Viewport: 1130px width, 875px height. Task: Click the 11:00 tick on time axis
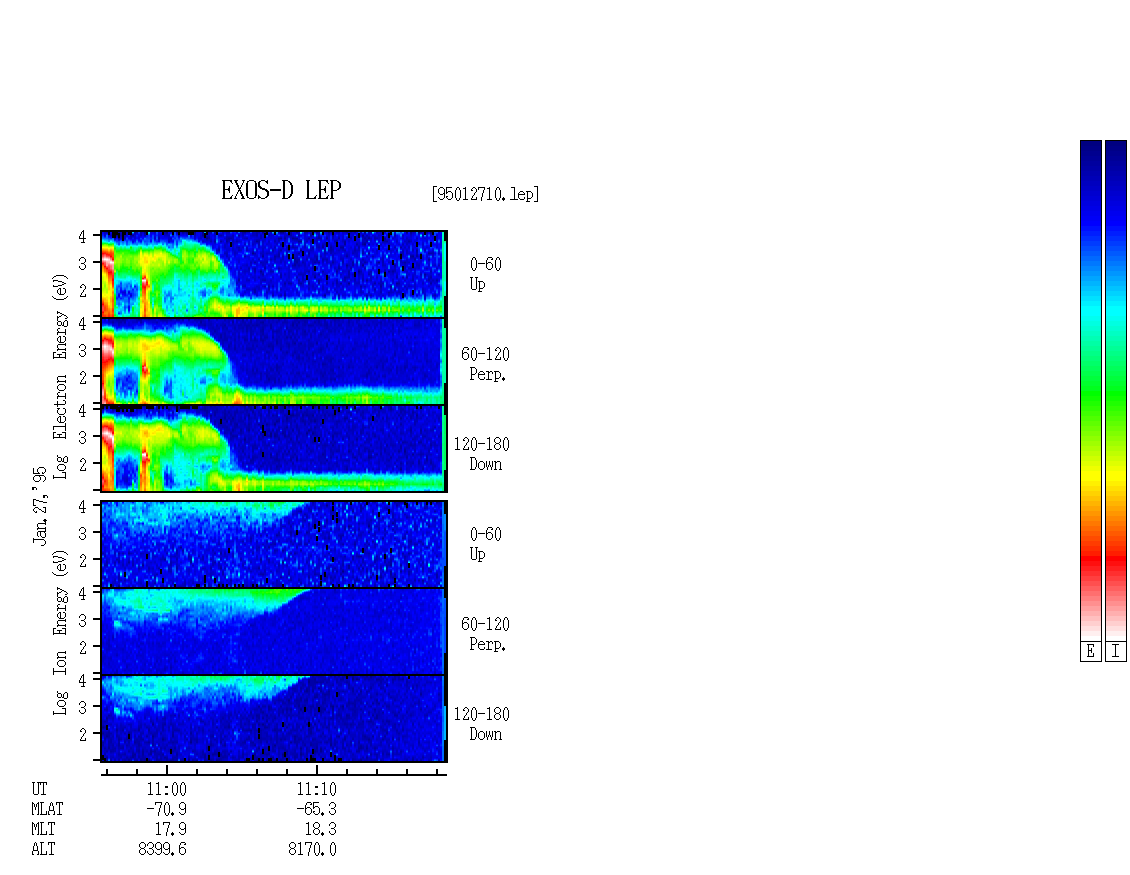pos(166,770)
